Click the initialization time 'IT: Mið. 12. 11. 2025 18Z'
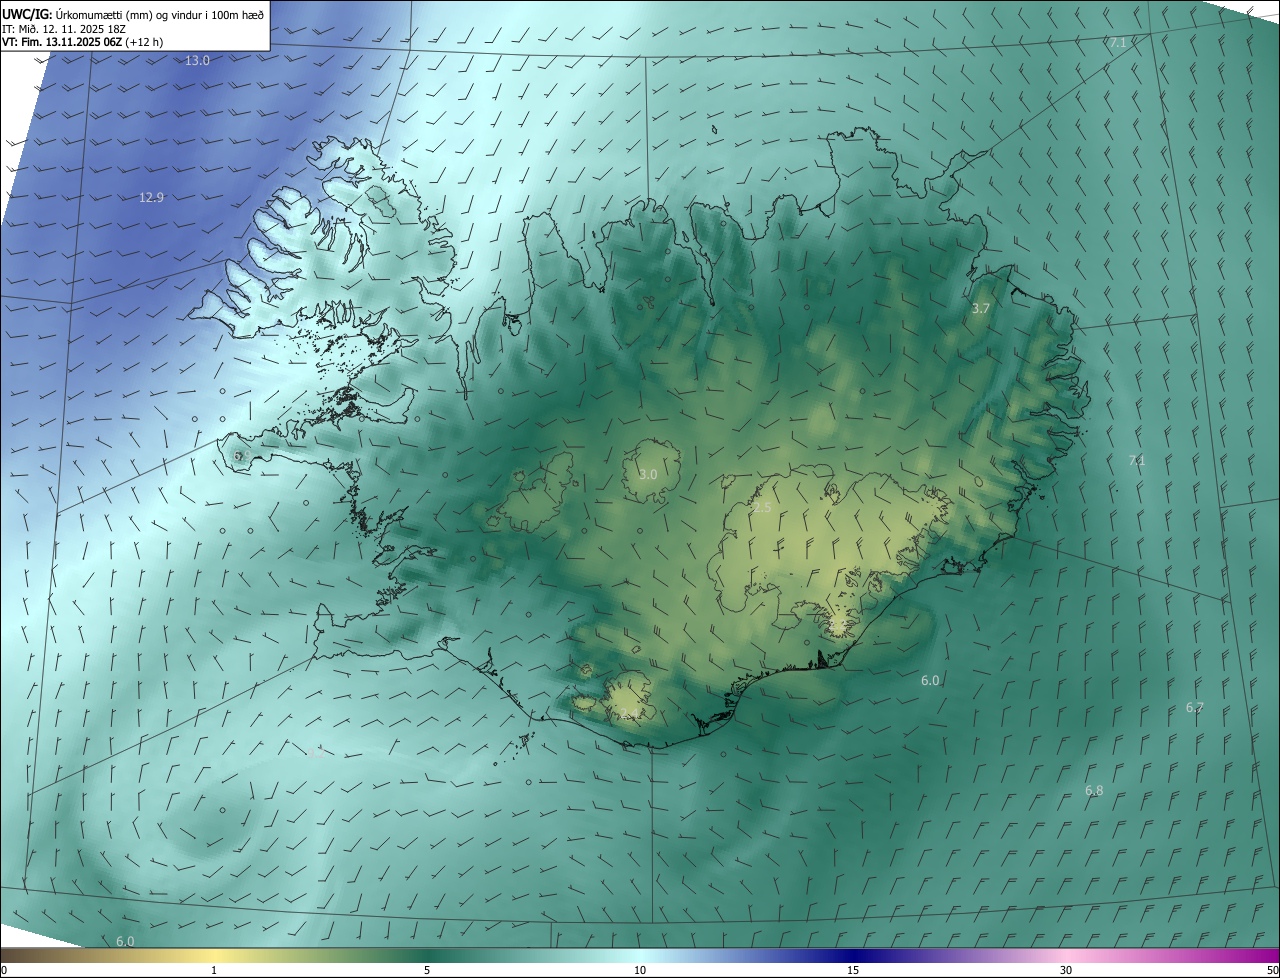 pos(63,29)
